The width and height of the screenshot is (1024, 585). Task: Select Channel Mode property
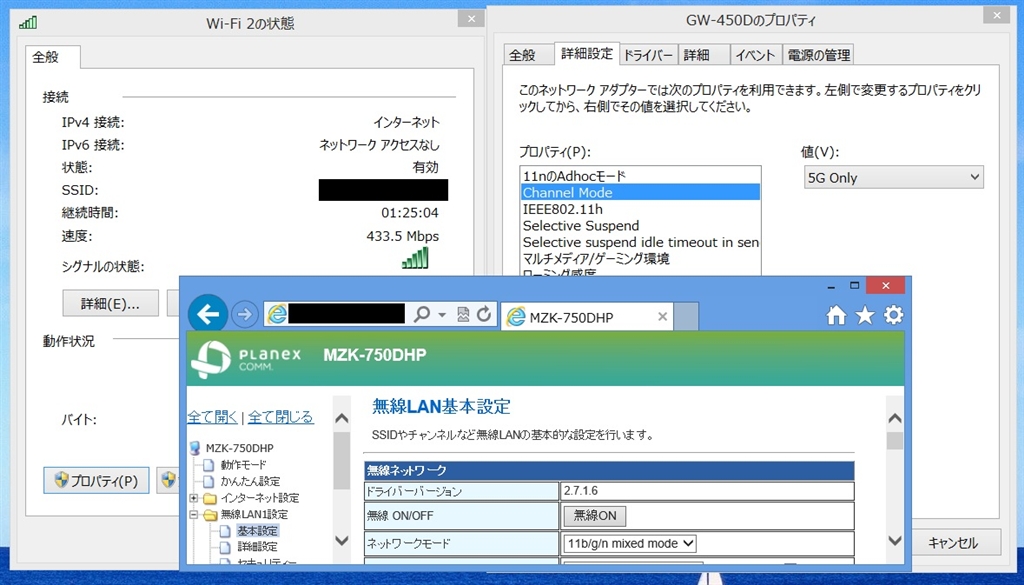coord(640,193)
